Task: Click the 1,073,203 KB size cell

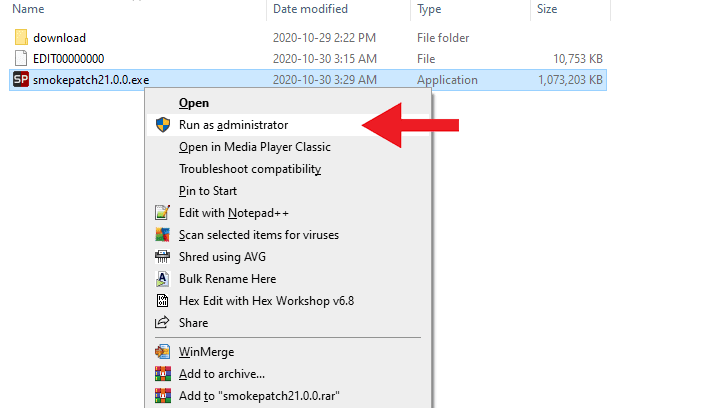Action: coord(570,80)
